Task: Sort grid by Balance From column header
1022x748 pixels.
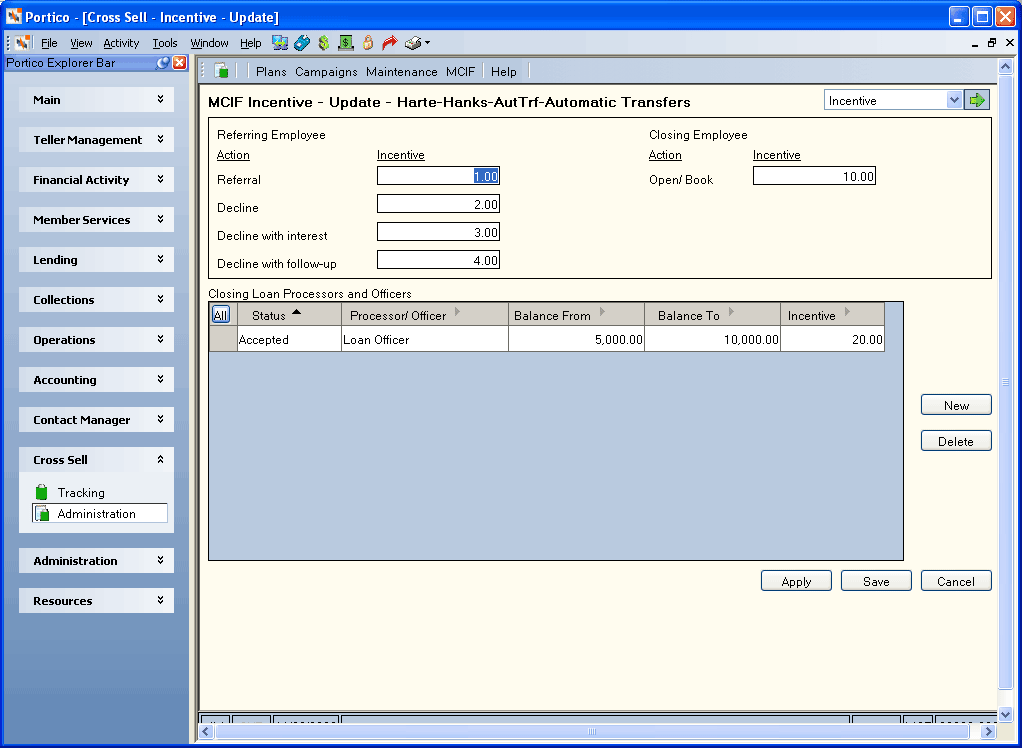Action: coord(576,315)
